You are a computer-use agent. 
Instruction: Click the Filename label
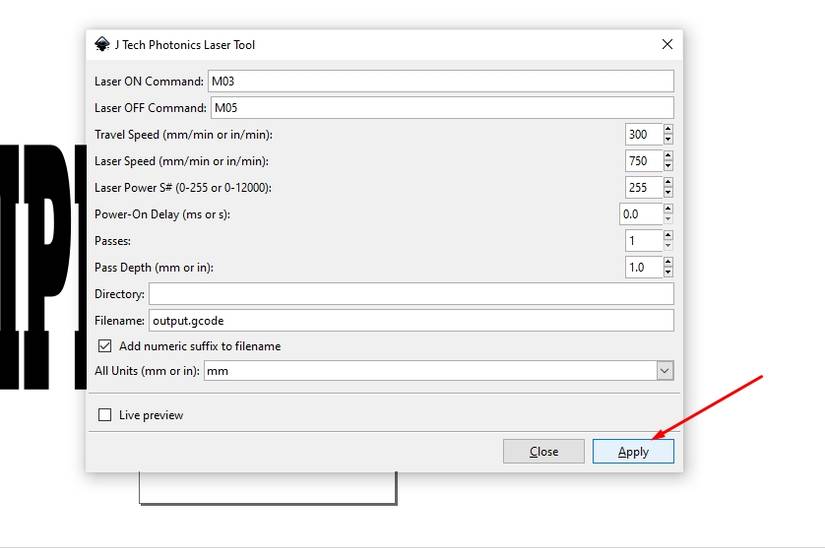(119, 321)
